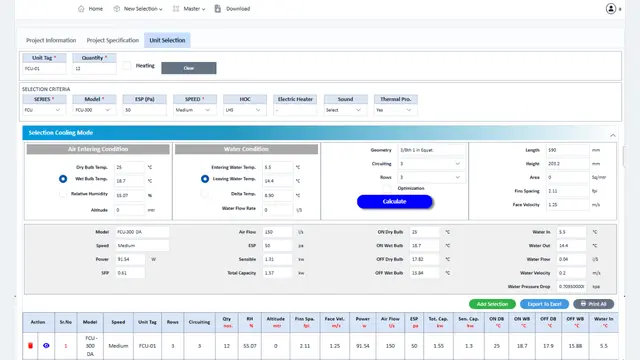Click printer icon in Print All button
Image resolution: width=640 pixels, height=360 pixels.
click(583, 304)
